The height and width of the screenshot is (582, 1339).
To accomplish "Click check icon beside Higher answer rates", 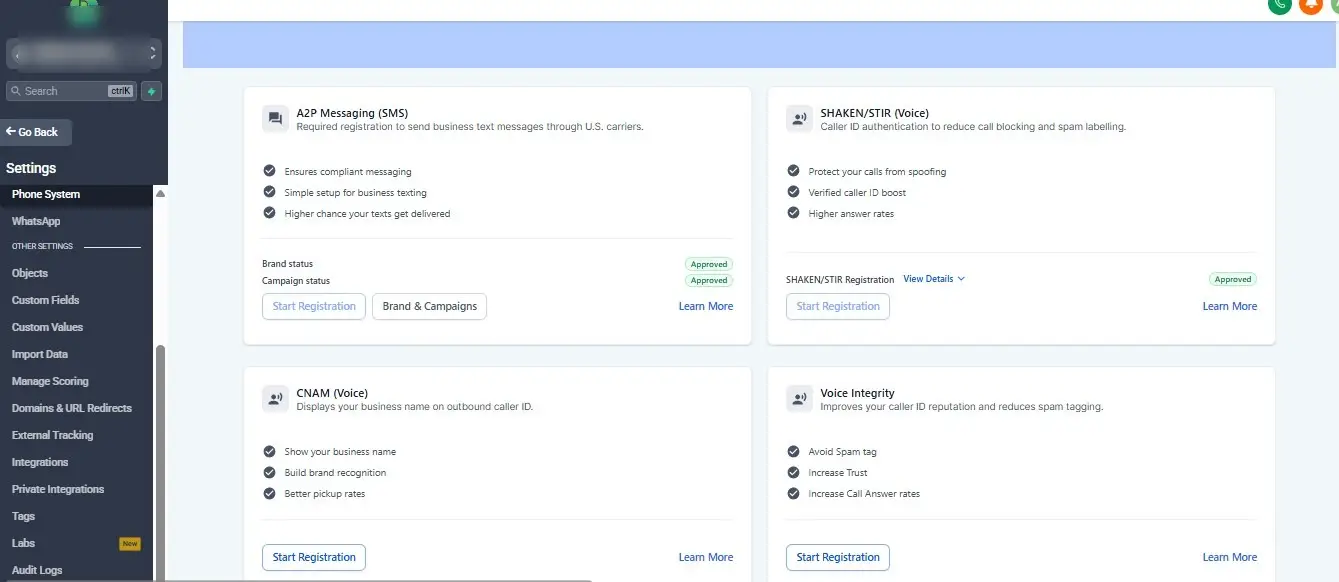I will [x=793, y=213].
